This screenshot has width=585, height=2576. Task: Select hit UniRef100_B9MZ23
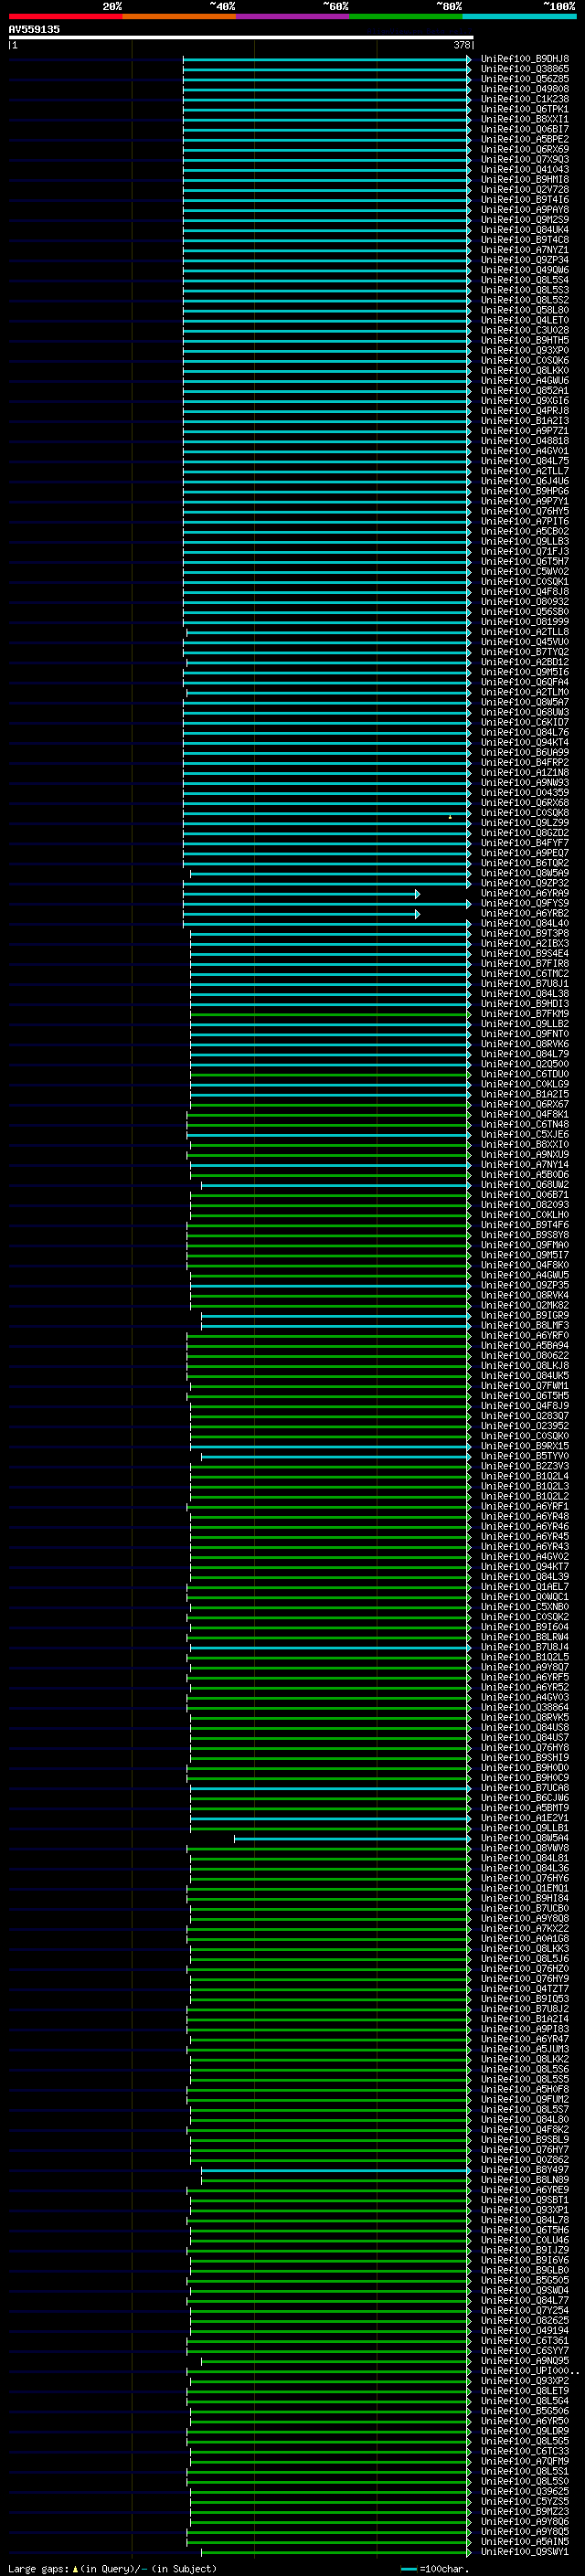pos(524,2511)
